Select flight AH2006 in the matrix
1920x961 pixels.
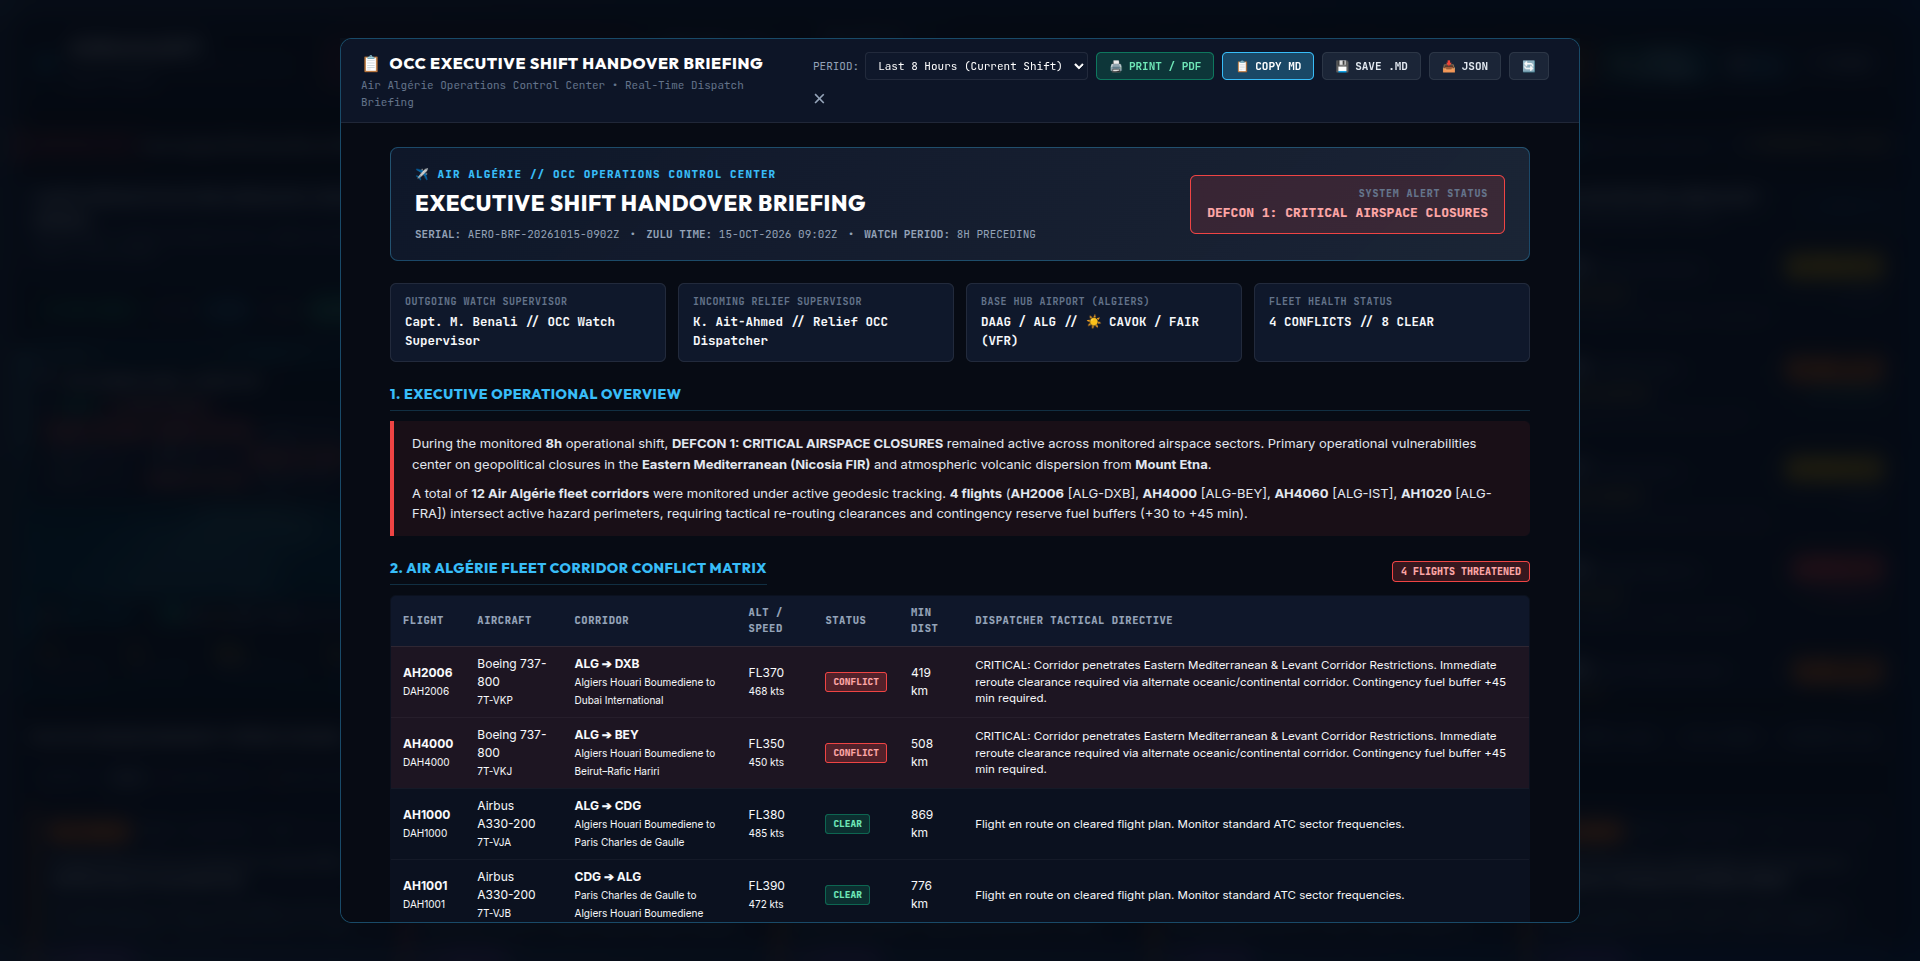[x=428, y=673]
